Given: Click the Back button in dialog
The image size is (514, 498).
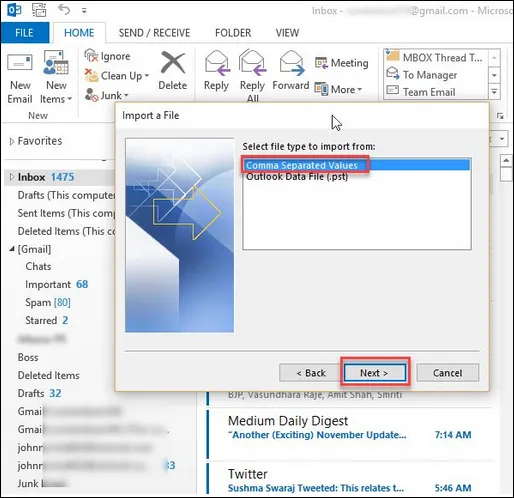Looking at the screenshot, I should [311, 373].
